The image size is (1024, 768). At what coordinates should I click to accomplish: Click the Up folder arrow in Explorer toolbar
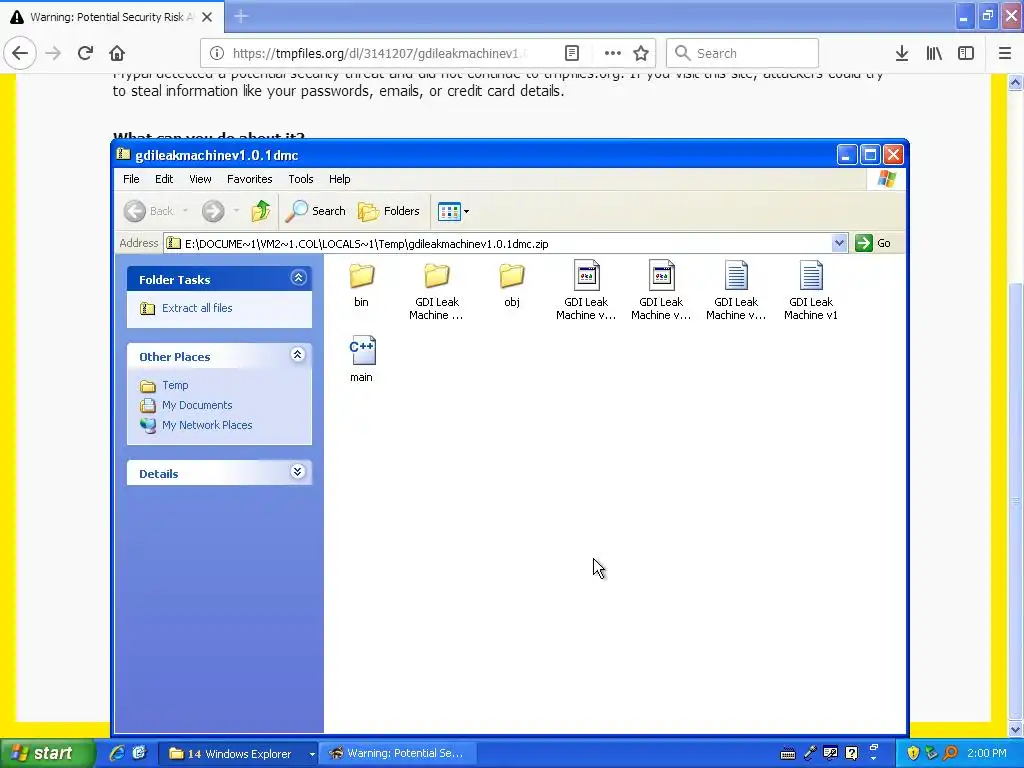[261, 211]
